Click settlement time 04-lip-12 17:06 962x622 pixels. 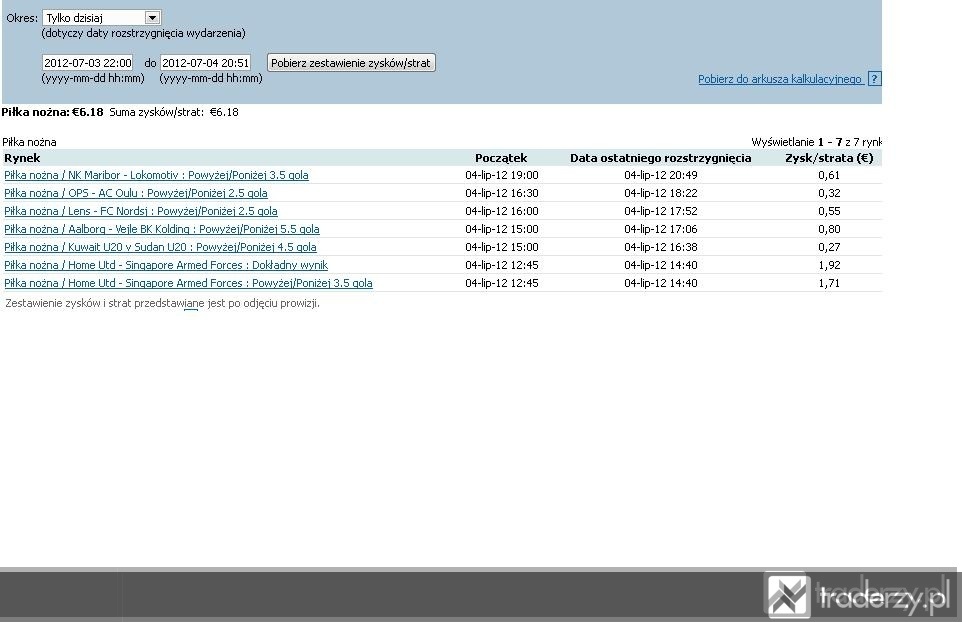[x=661, y=229]
